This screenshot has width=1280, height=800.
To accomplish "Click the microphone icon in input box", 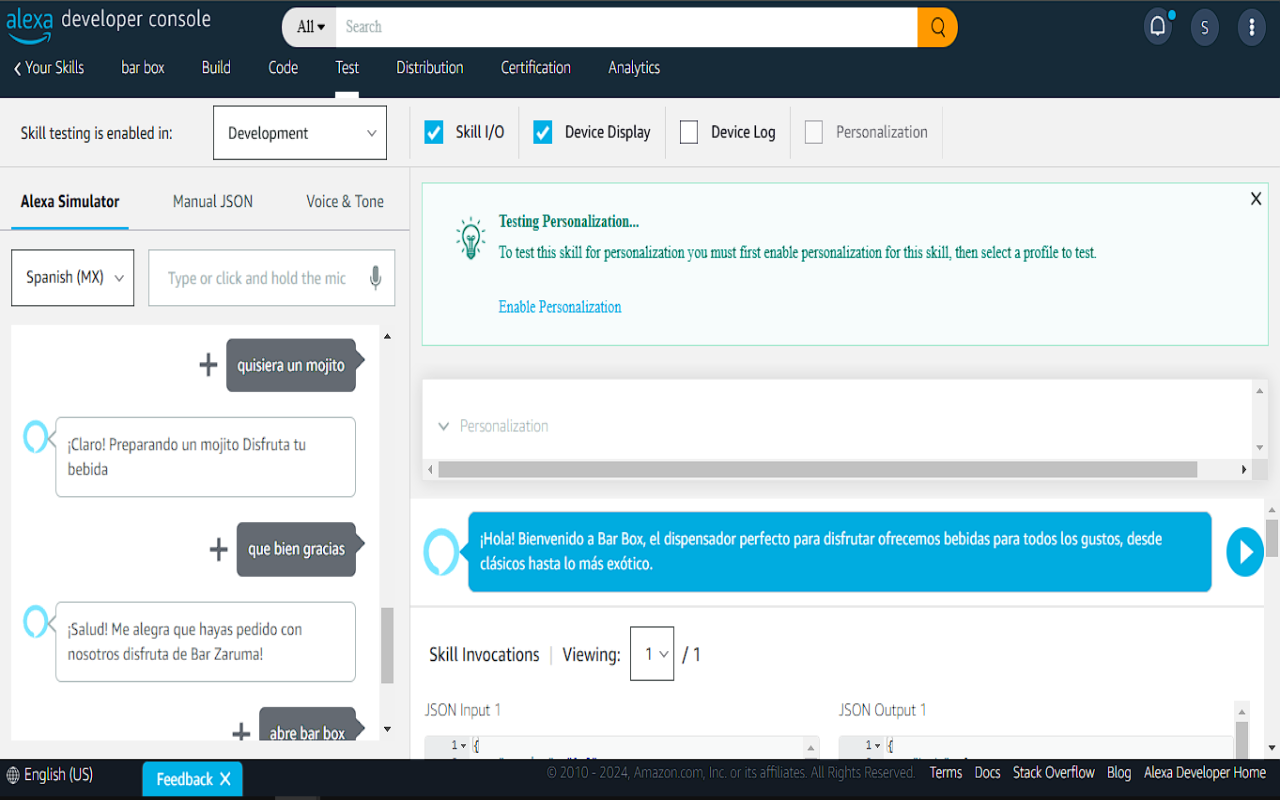I will pyautogui.click(x=375, y=278).
